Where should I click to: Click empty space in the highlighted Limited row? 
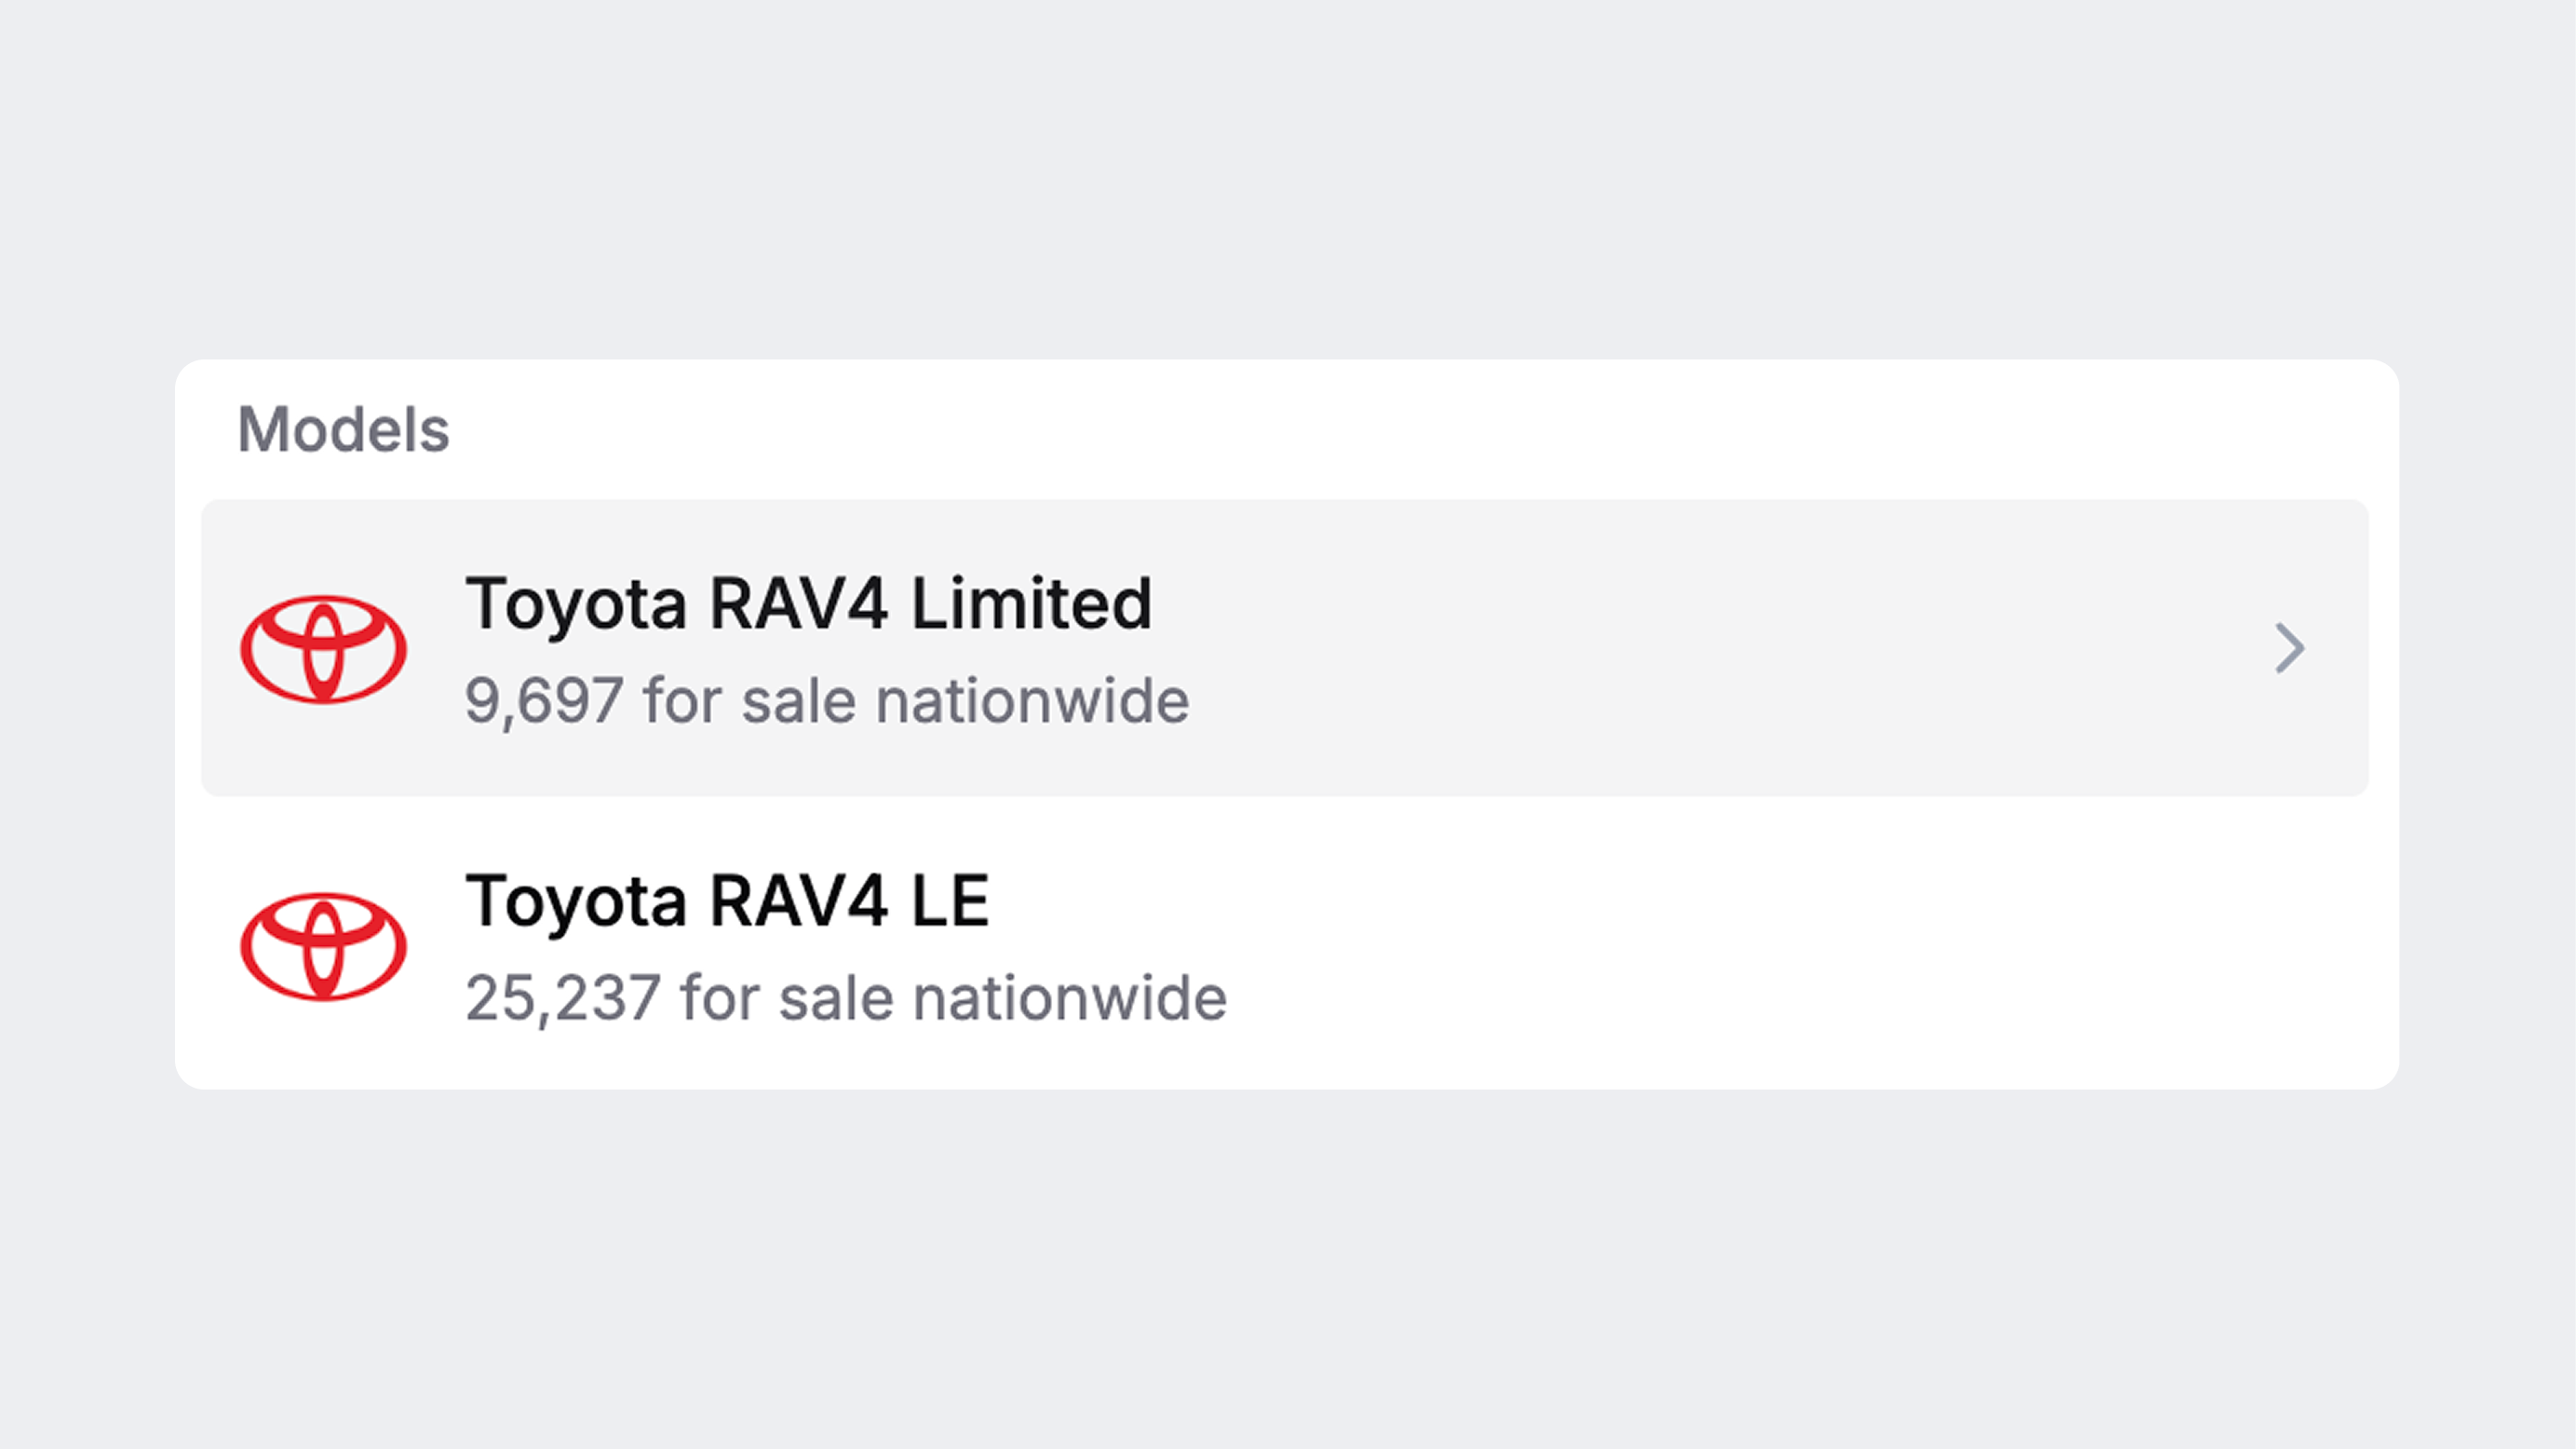tap(1700, 648)
